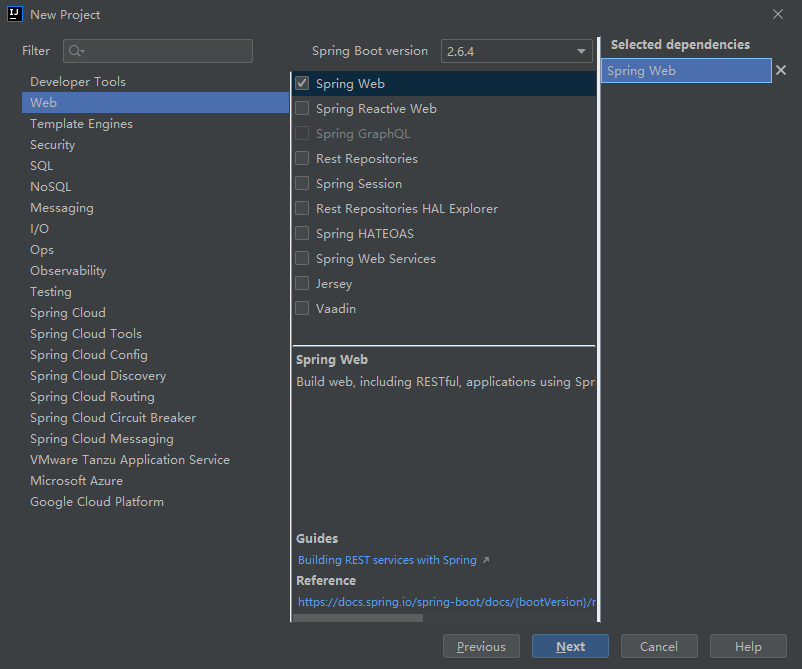
Task: Click the Build web, including RESTful description text
Action: pyautogui.click(x=445, y=382)
